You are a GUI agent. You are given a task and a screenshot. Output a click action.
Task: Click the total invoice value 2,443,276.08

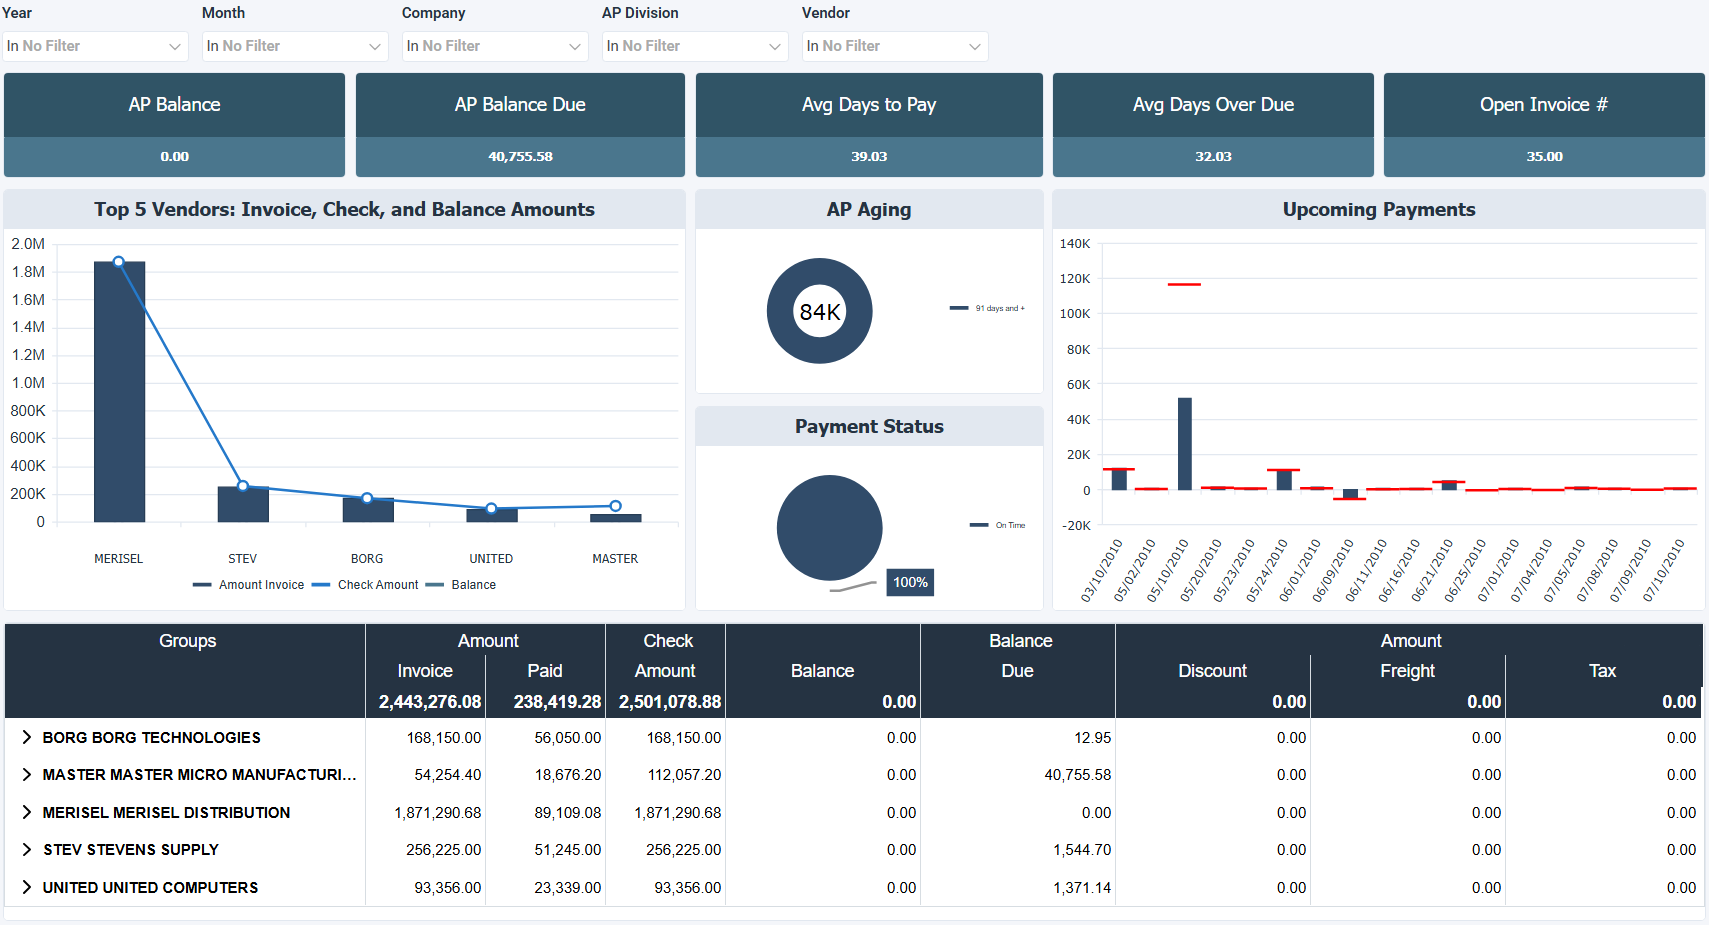(430, 702)
